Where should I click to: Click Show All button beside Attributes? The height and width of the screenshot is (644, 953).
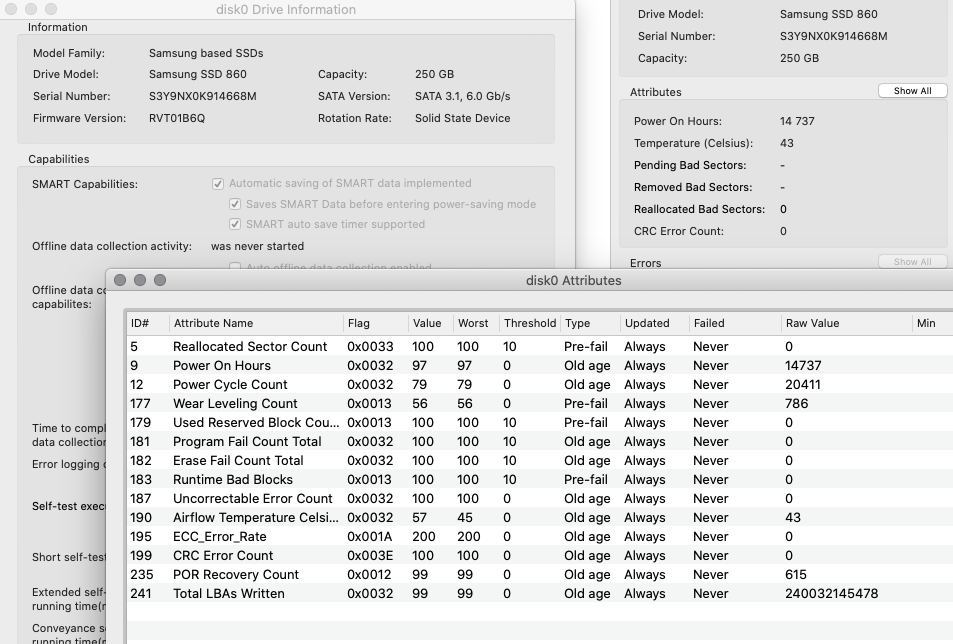912,91
